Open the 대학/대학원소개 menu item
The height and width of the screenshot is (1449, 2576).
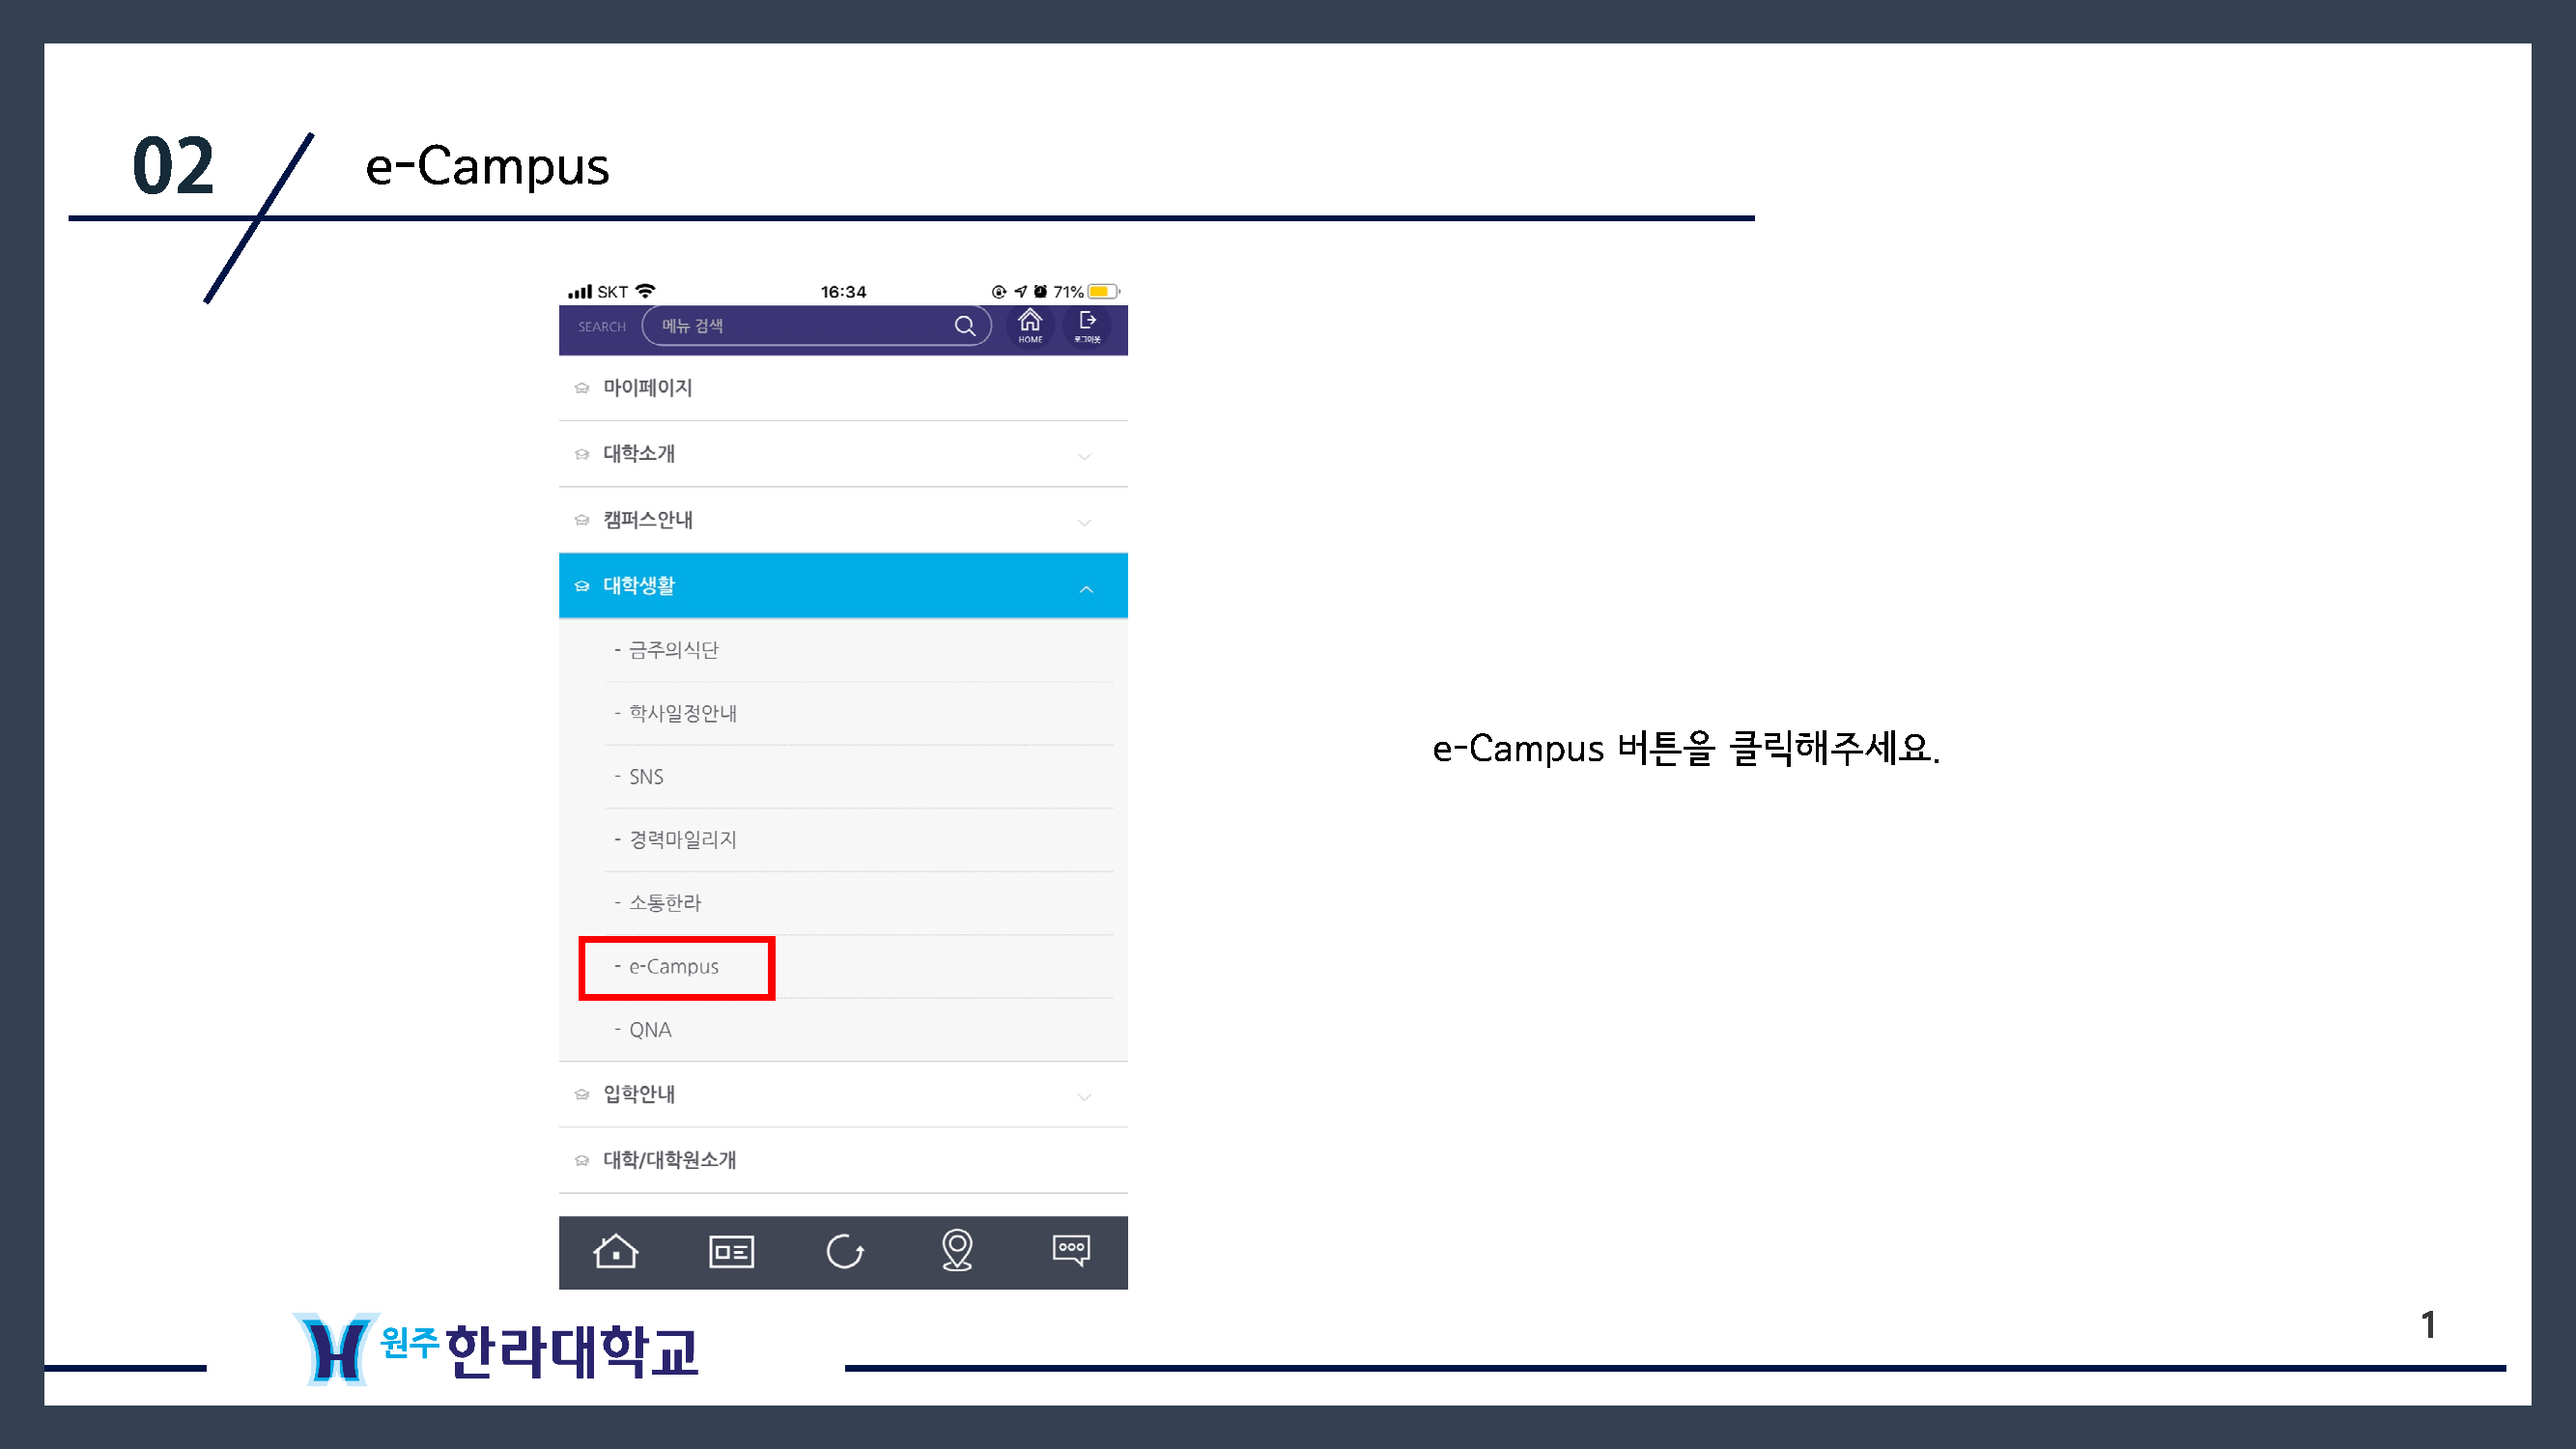pyautogui.click(x=669, y=1160)
